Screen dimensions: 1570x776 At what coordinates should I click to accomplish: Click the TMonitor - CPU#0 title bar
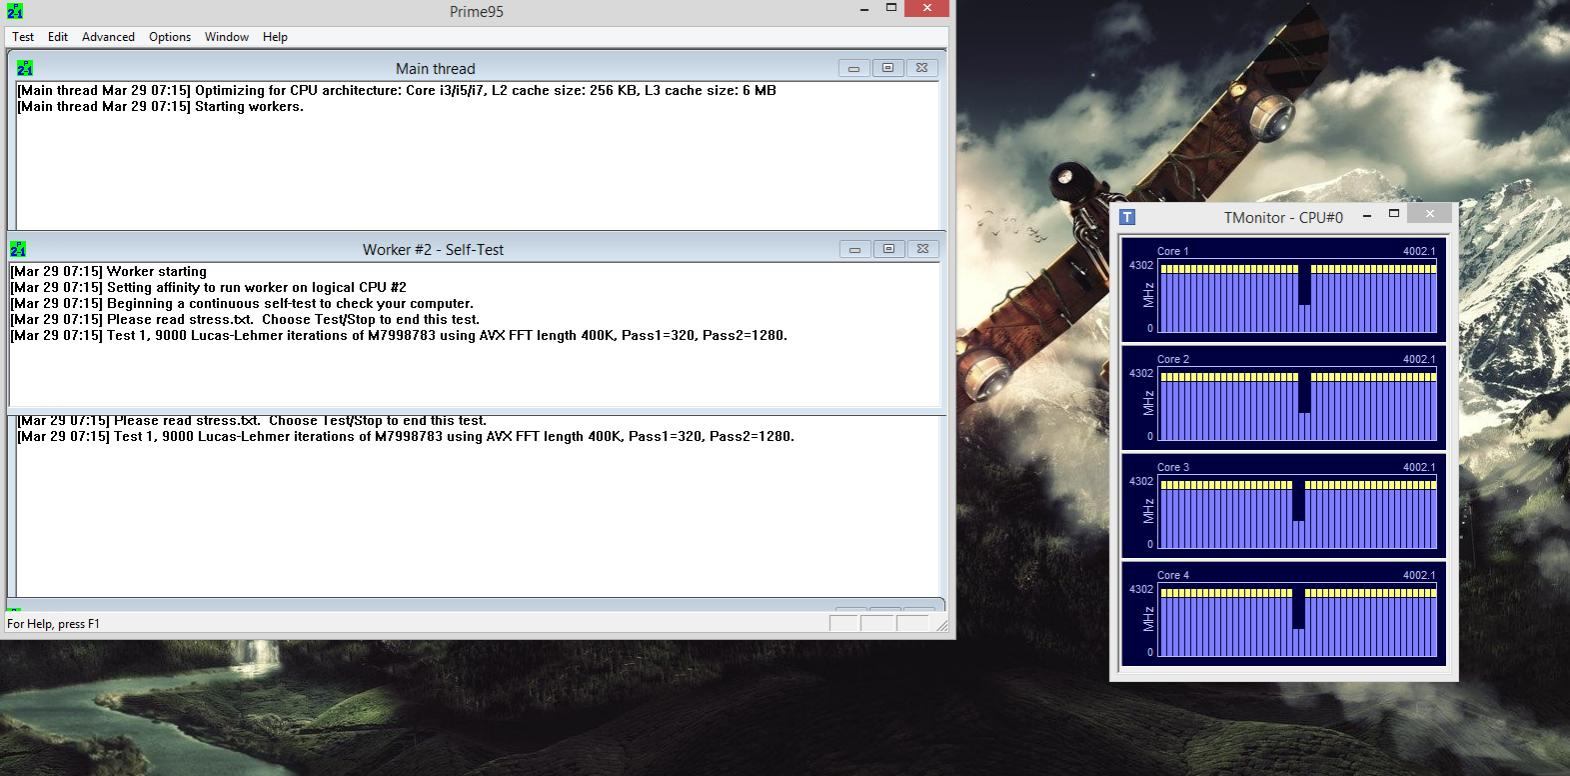(x=1283, y=217)
